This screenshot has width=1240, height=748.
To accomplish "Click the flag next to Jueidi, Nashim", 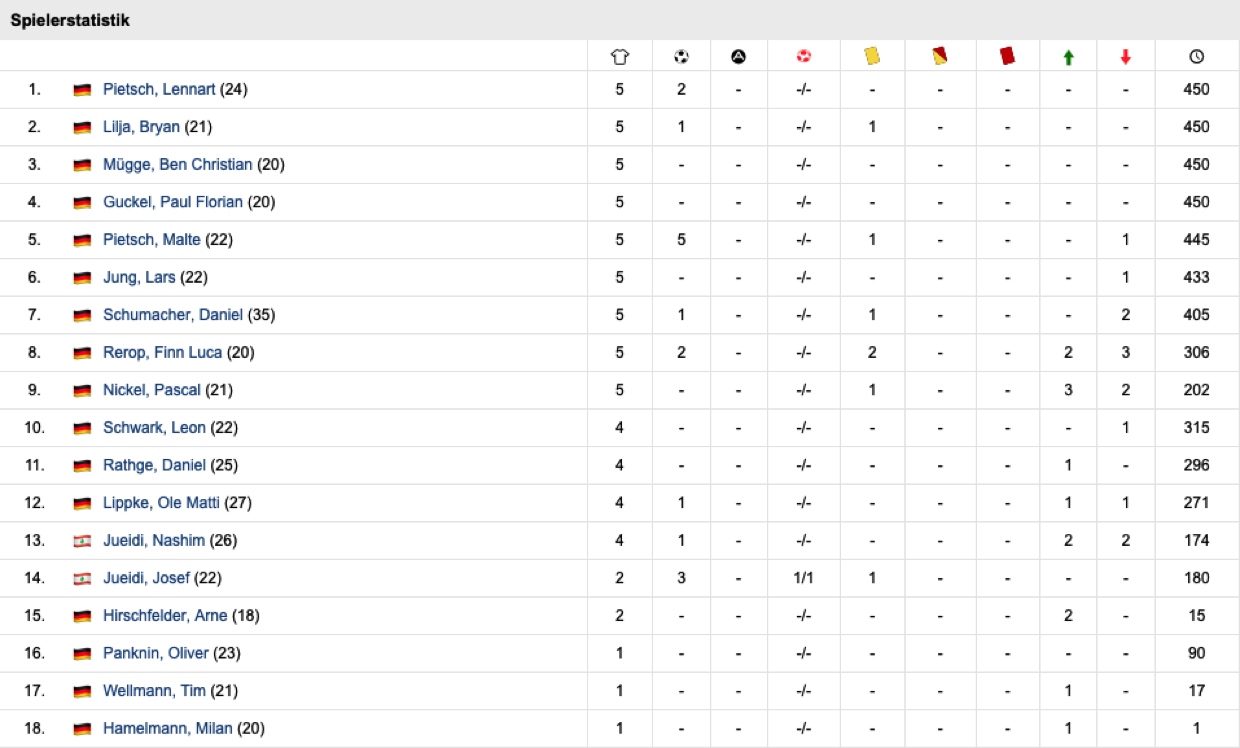I will [x=82, y=541].
